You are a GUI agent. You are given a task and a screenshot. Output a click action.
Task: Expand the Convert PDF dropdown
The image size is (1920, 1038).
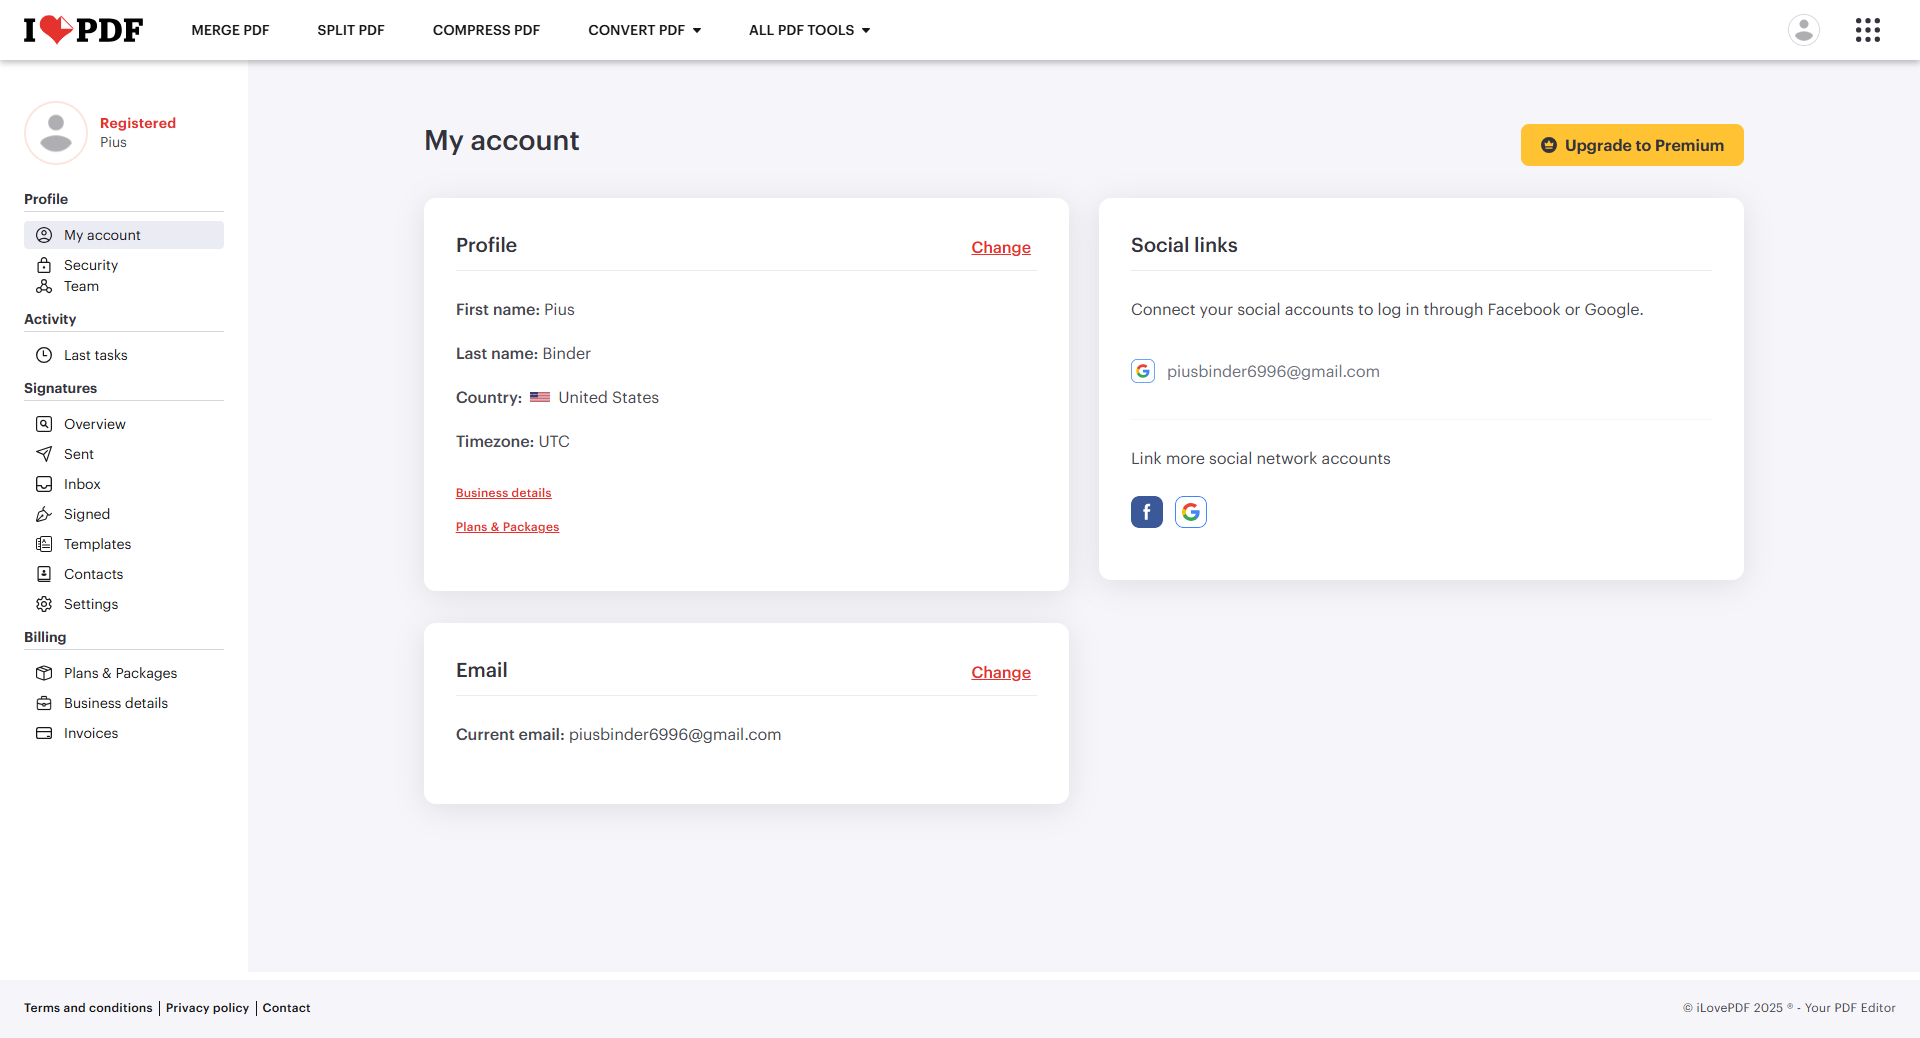pos(644,30)
